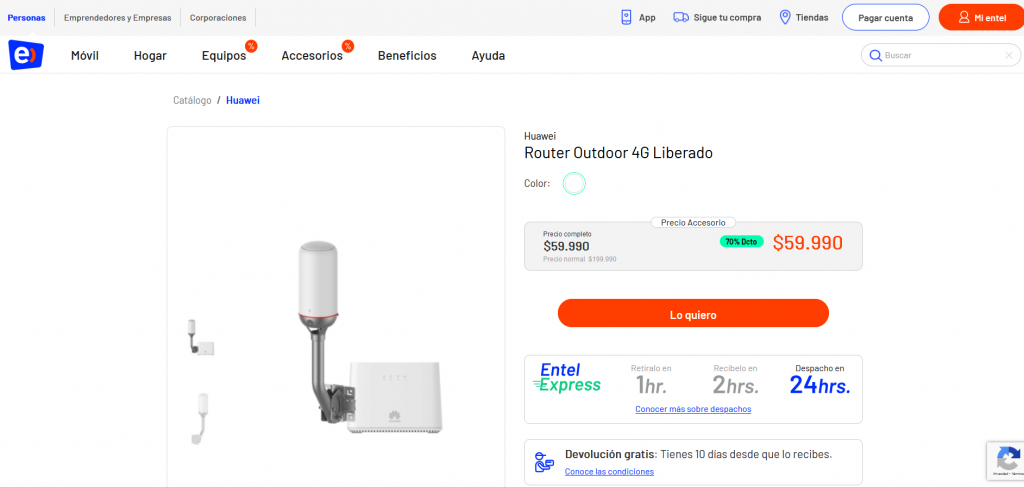Select the first router thumbnail image
This screenshot has height=488, width=1024.
coord(201,337)
